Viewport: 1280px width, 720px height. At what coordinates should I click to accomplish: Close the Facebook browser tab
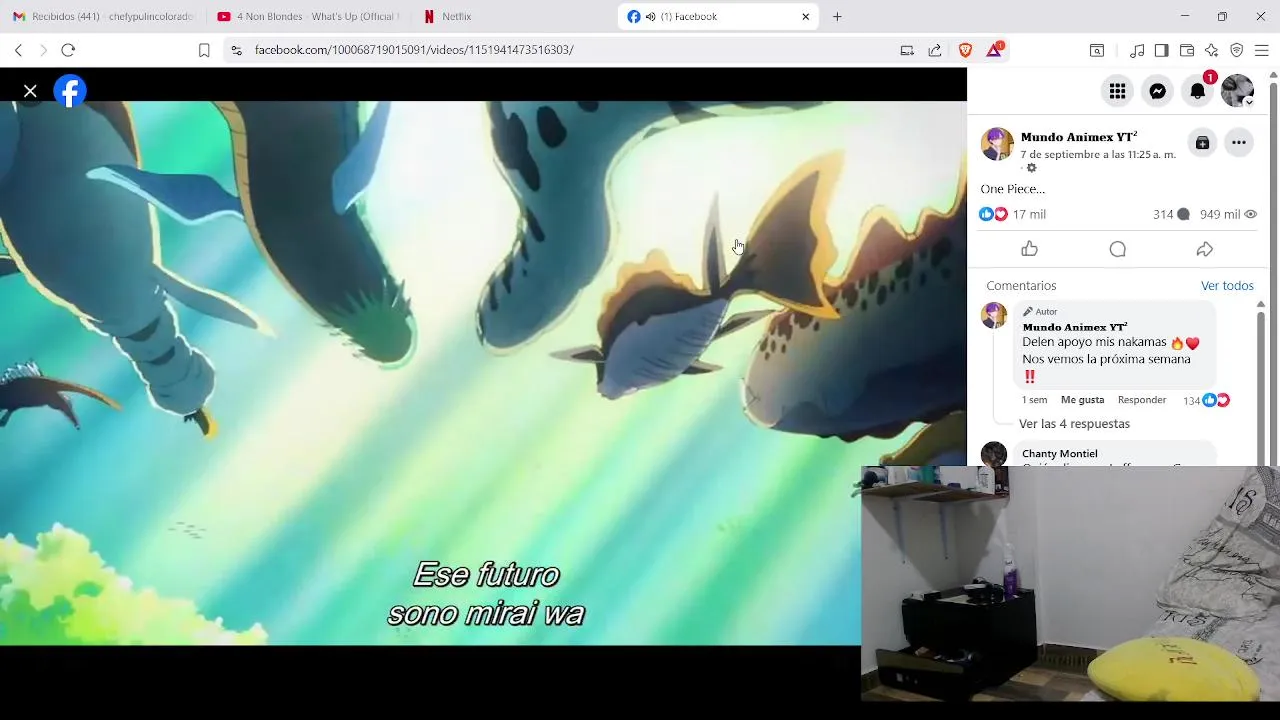click(x=806, y=16)
